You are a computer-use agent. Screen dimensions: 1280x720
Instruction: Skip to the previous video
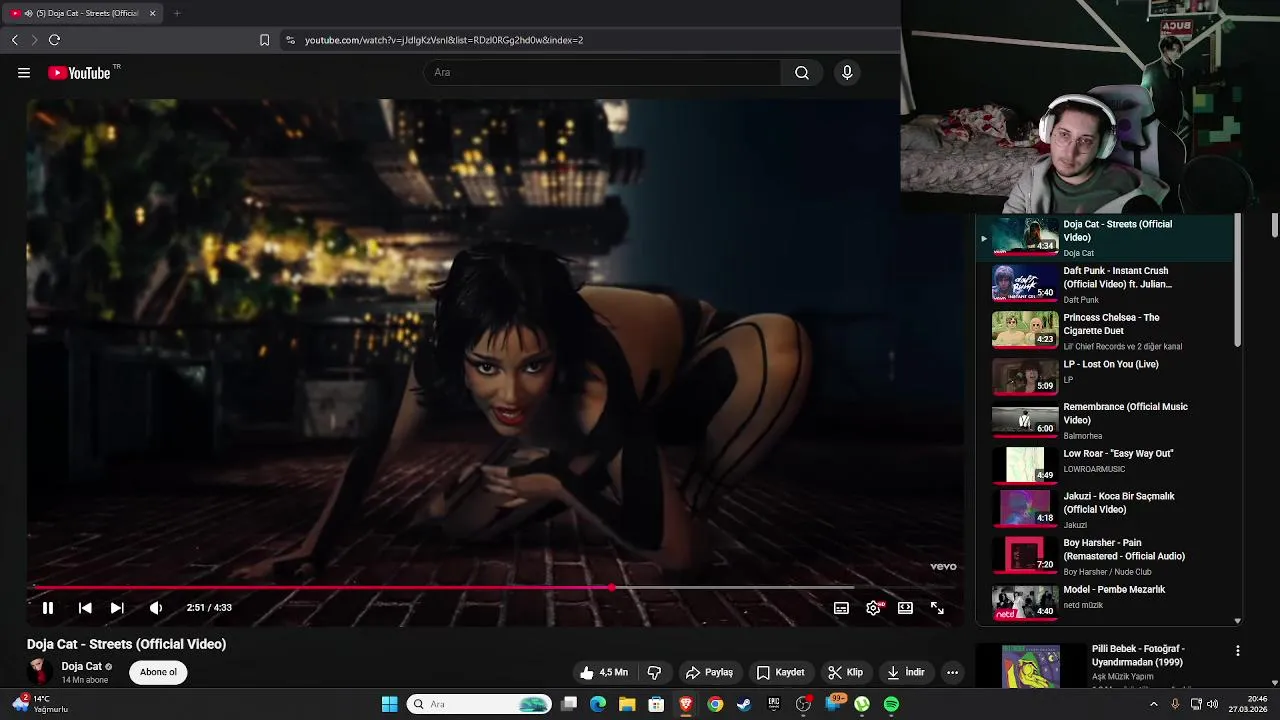[85, 608]
